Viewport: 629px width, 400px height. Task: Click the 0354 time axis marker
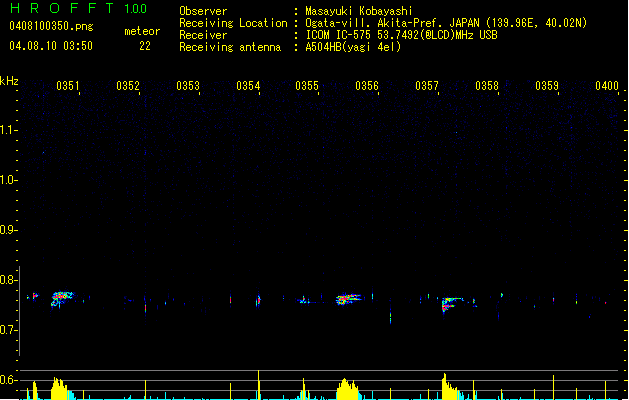[248, 86]
